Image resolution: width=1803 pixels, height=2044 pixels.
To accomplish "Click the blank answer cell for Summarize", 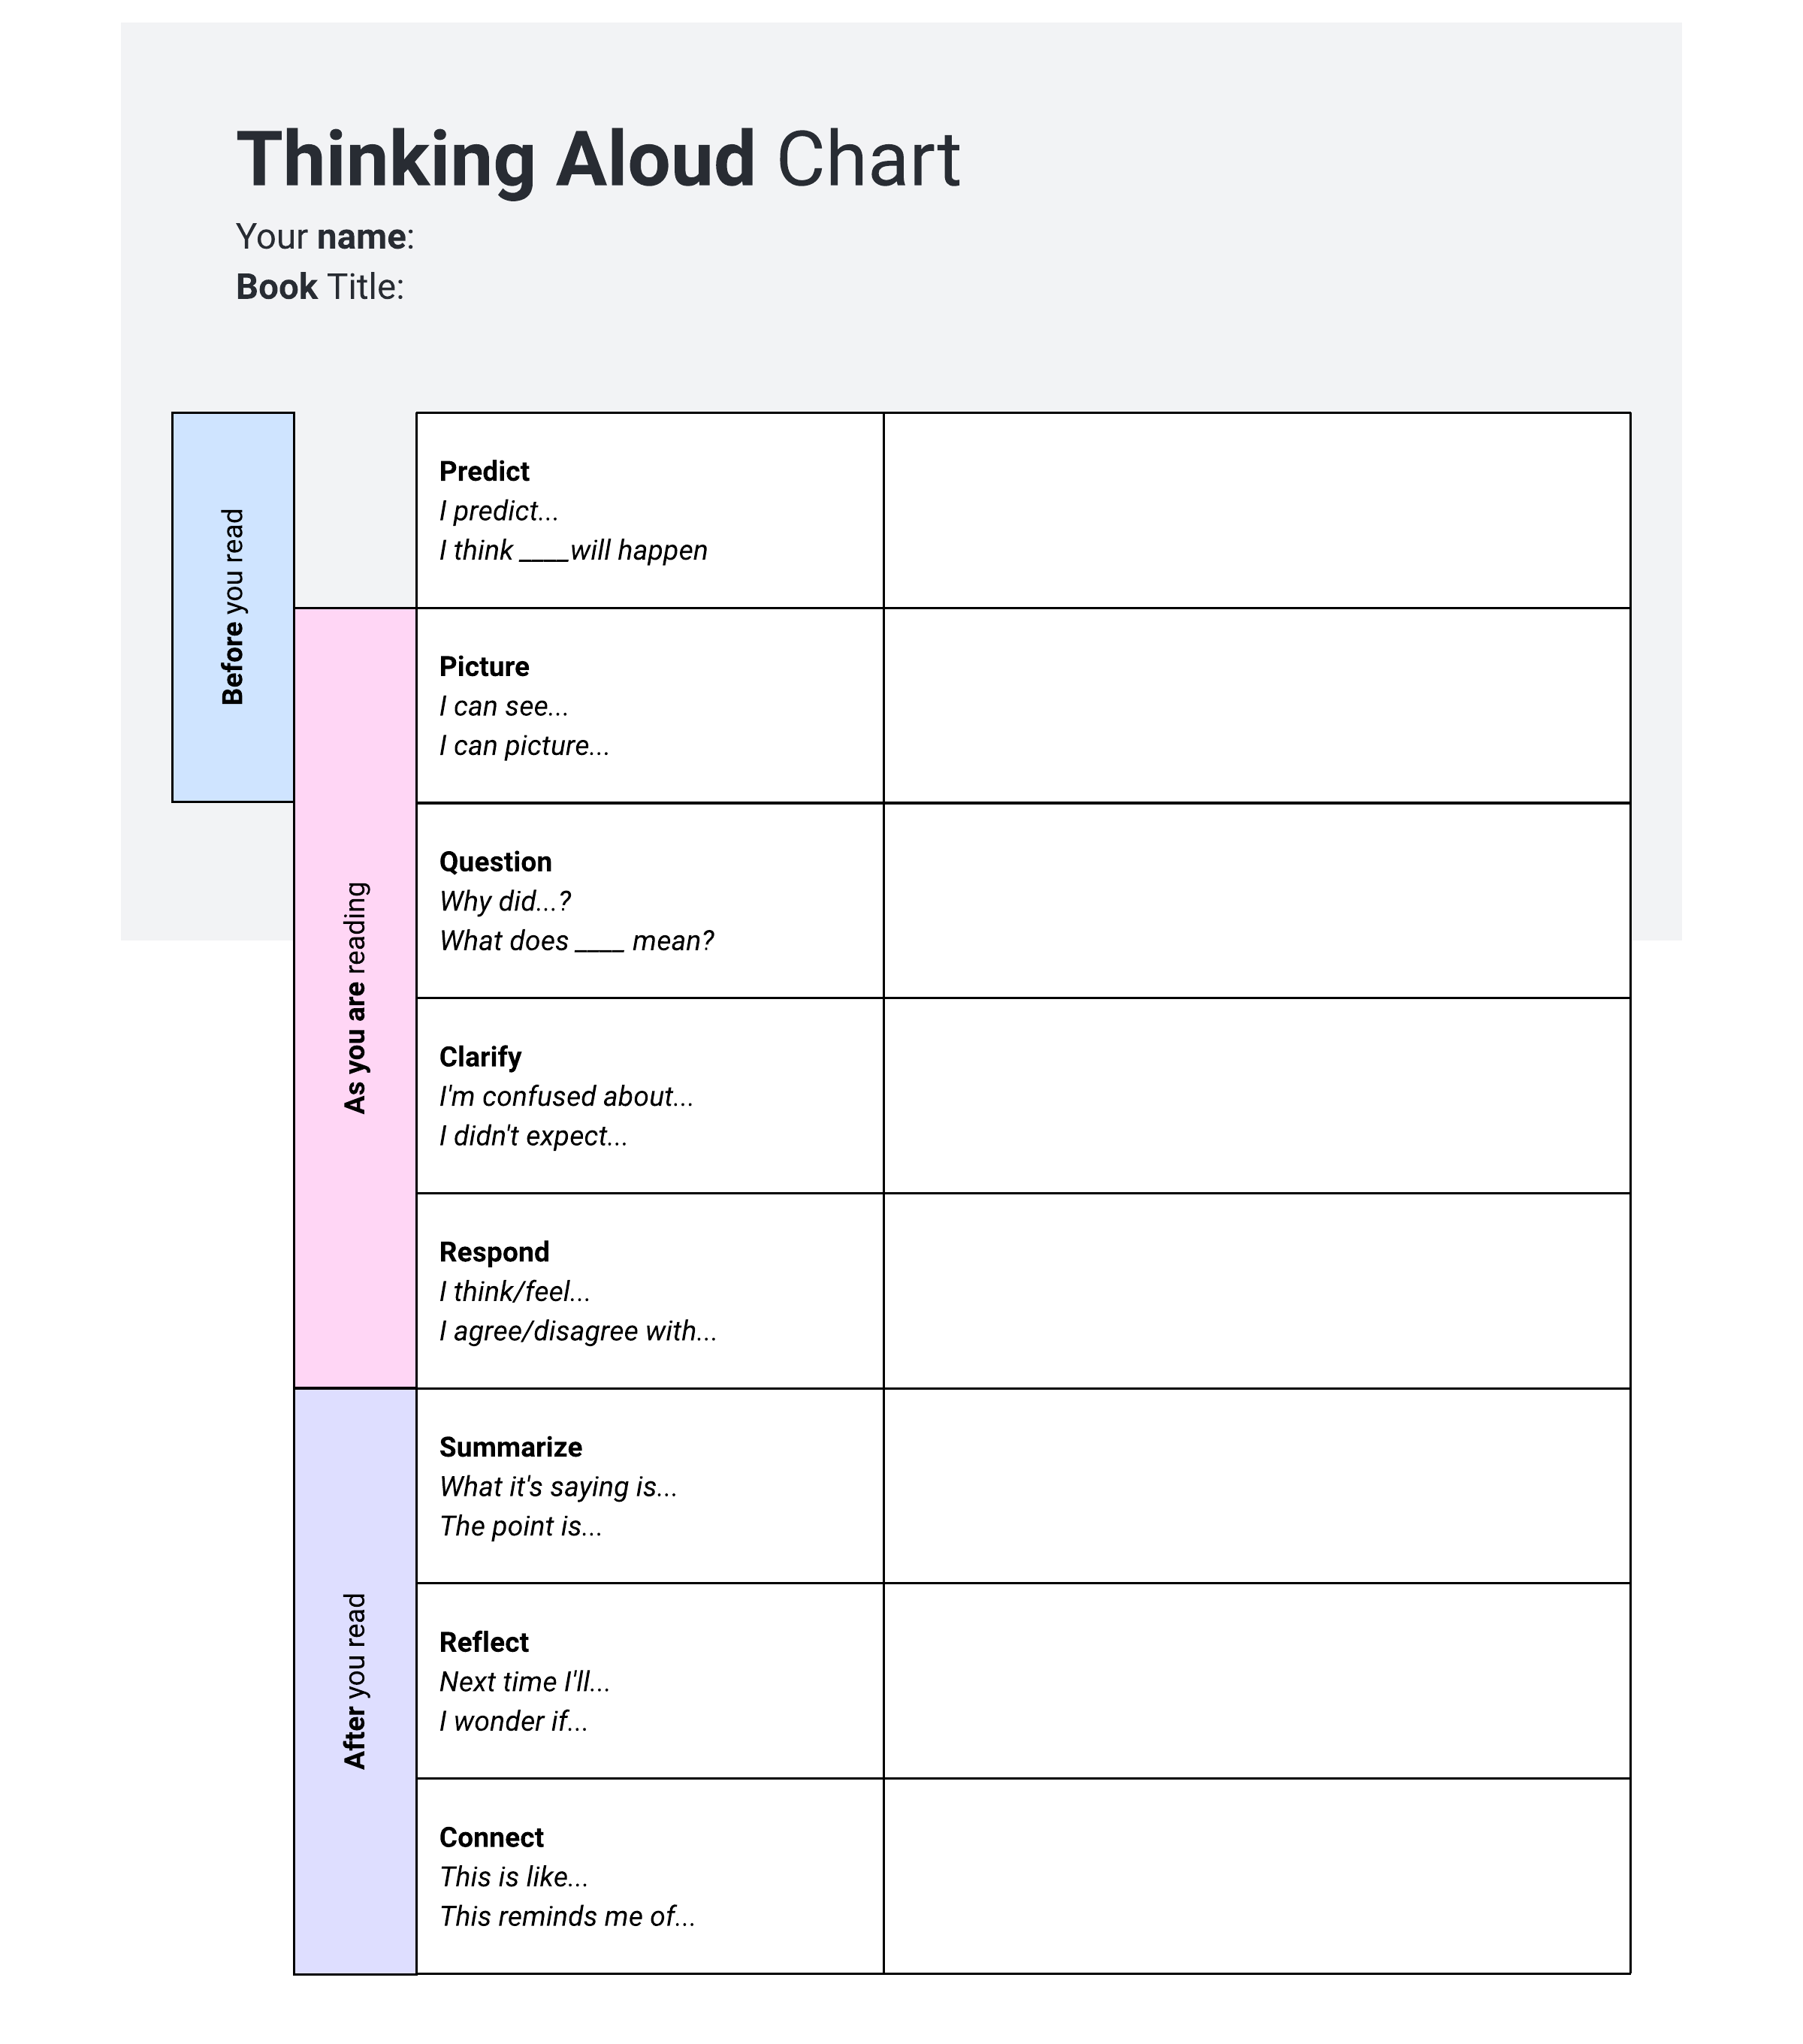I will 1256,1485.
